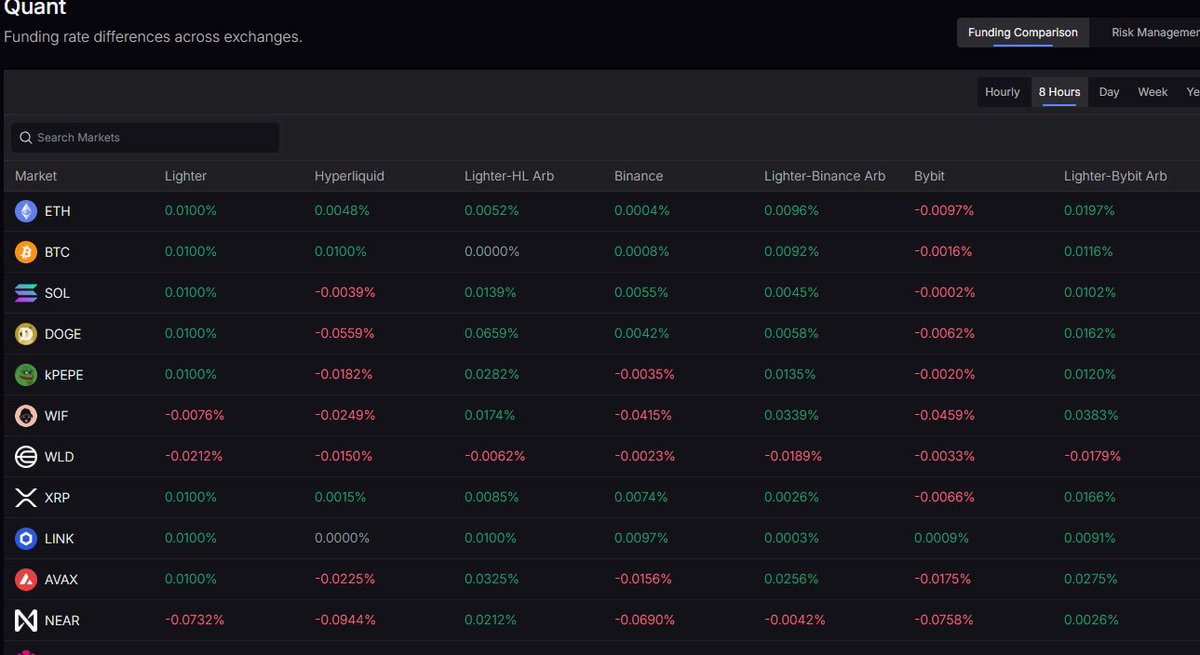Screen dimensions: 1200x655
Task: Open the DOGE market name
Action: click(63, 335)
